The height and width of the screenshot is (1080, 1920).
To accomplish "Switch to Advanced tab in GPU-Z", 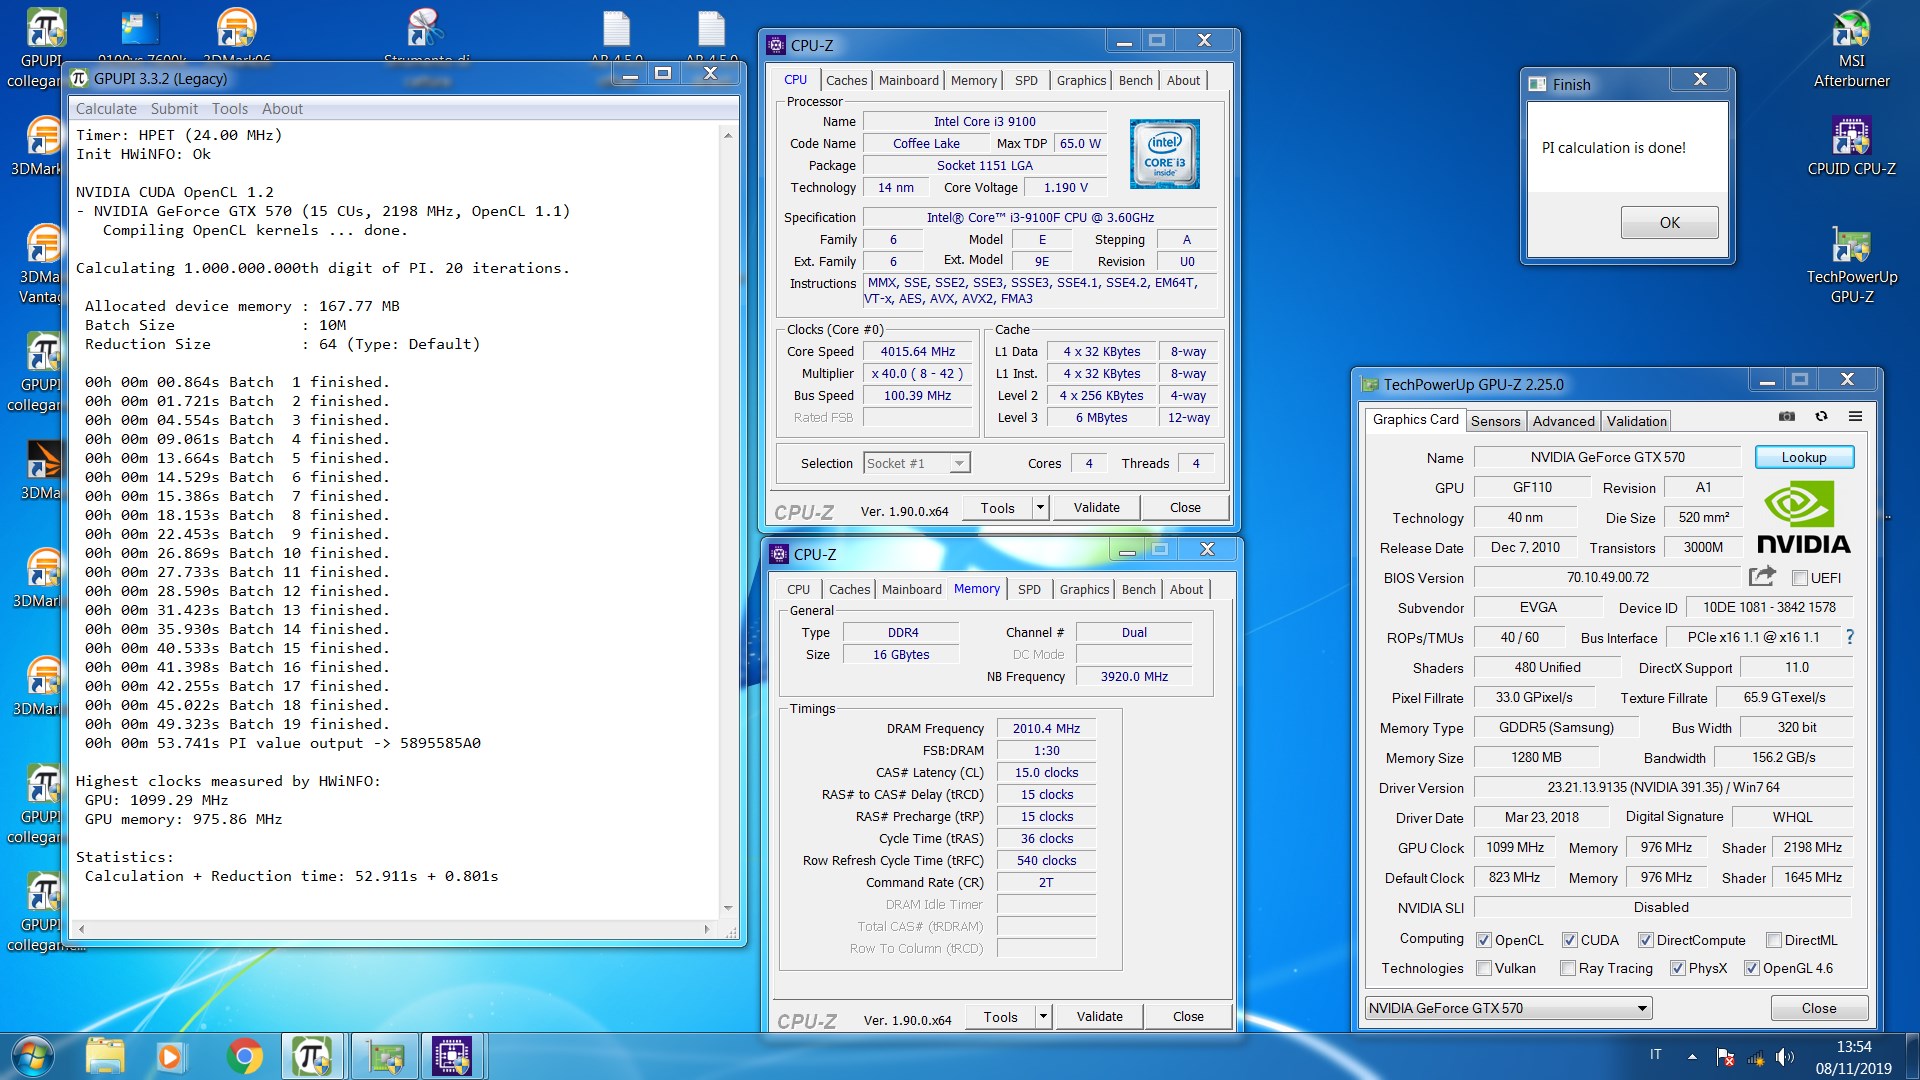I will pos(1563,421).
